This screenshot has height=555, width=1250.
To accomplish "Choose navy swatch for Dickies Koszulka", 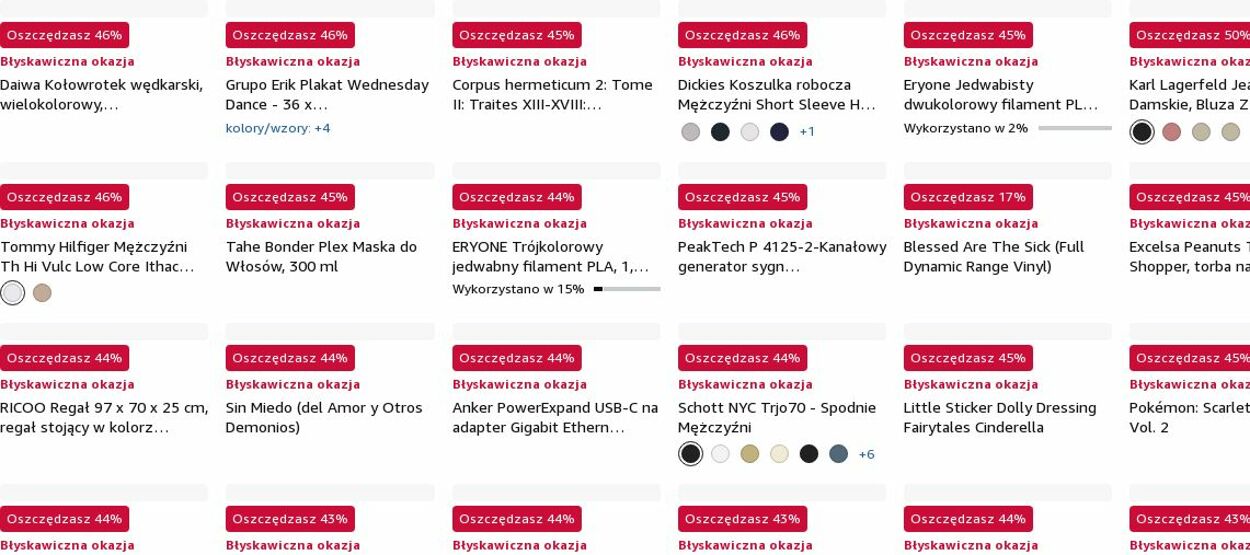I will [x=779, y=132].
